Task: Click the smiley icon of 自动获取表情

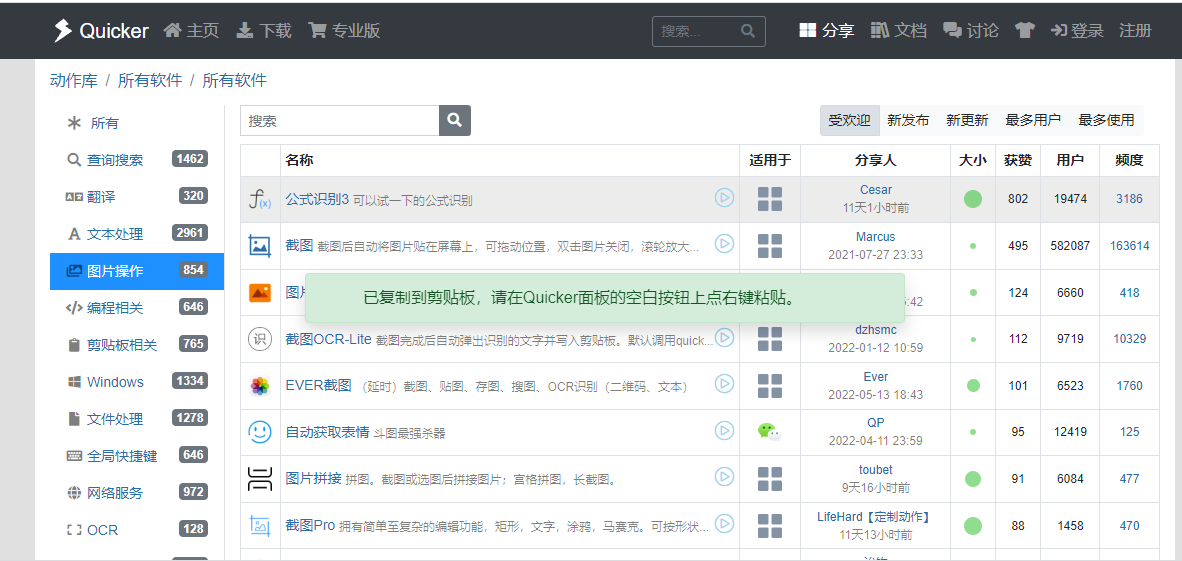Action: [x=259, y=432]
